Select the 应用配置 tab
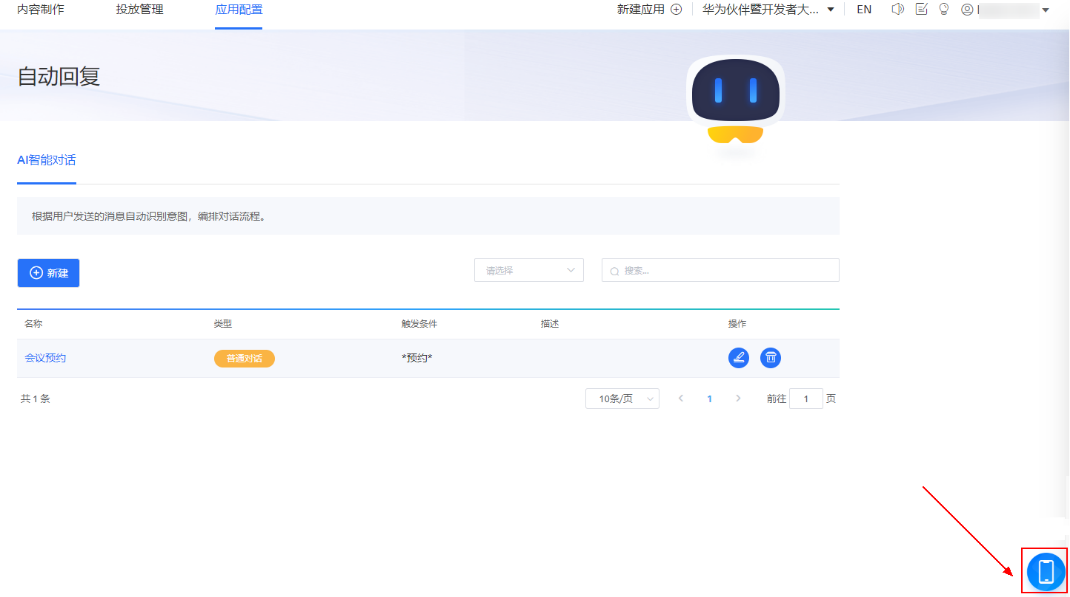This screenshot has height=597, width=1070. pos(238,10)
